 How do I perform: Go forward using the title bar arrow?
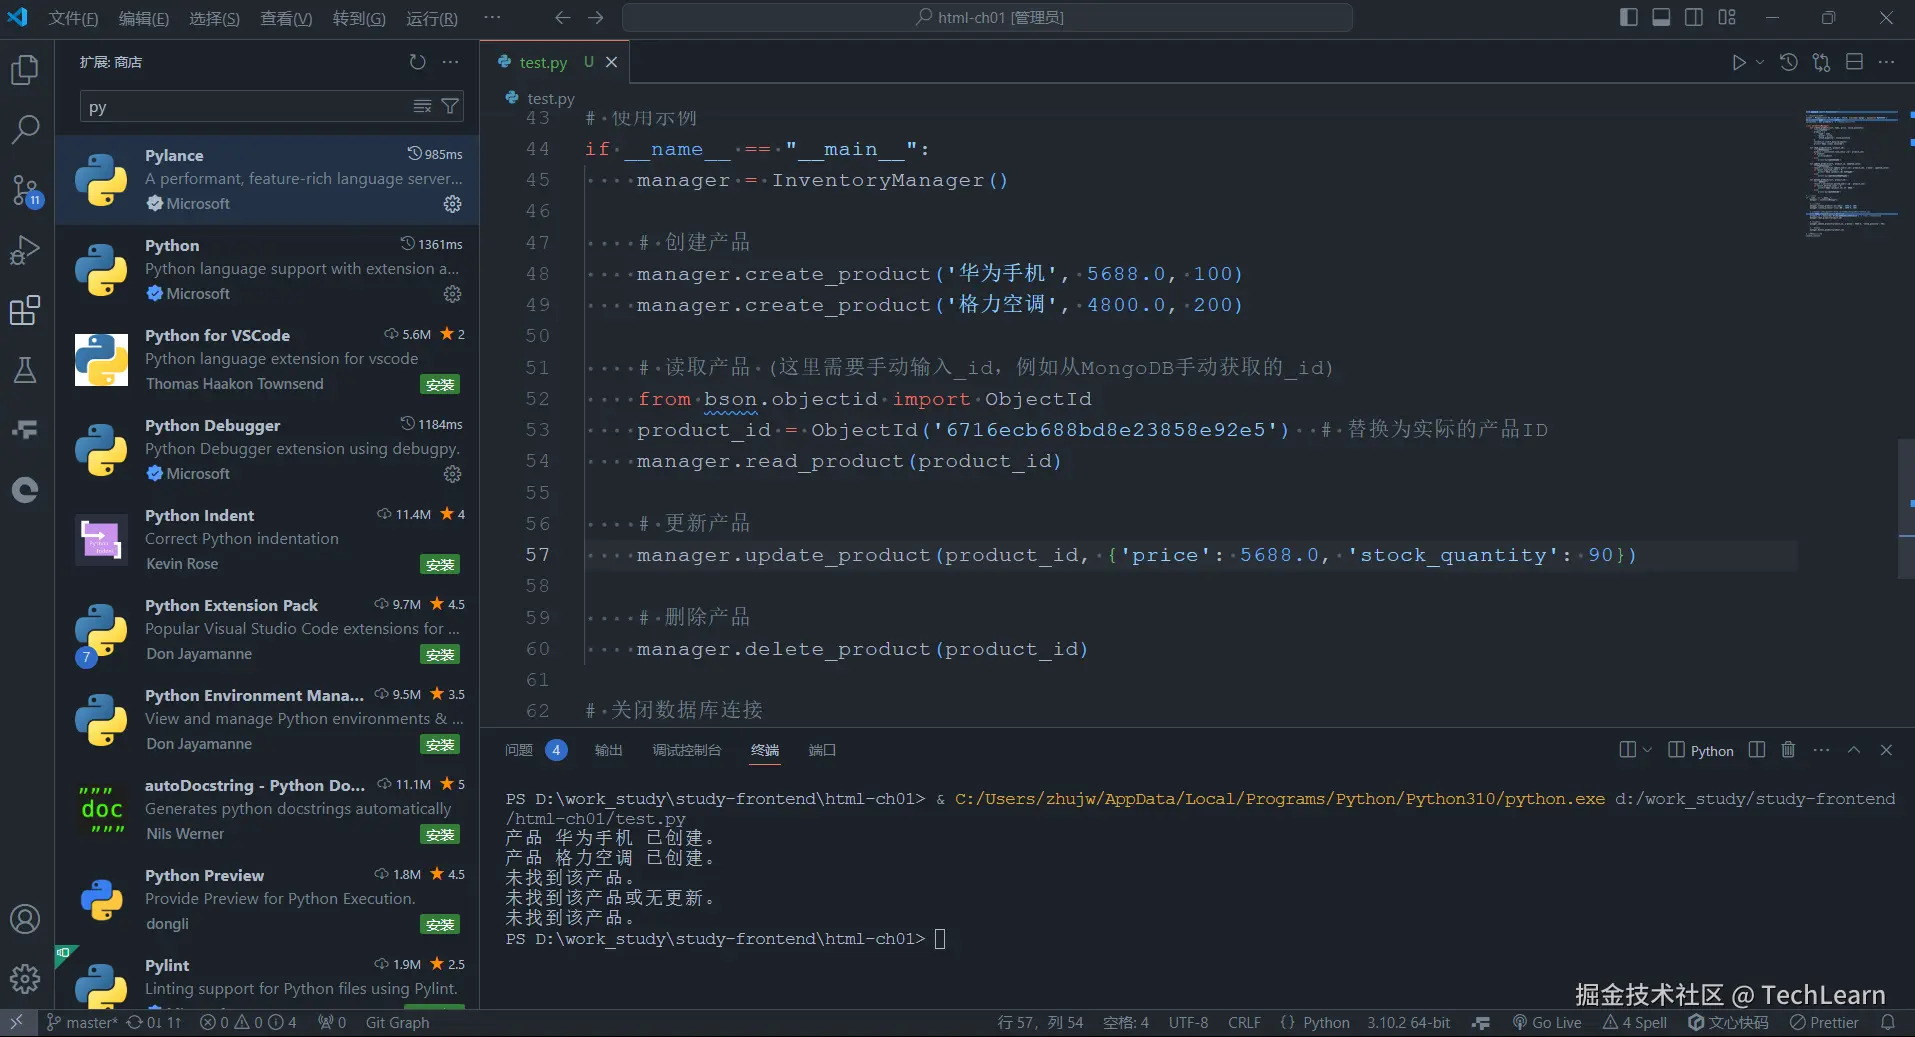pos(596,18)
